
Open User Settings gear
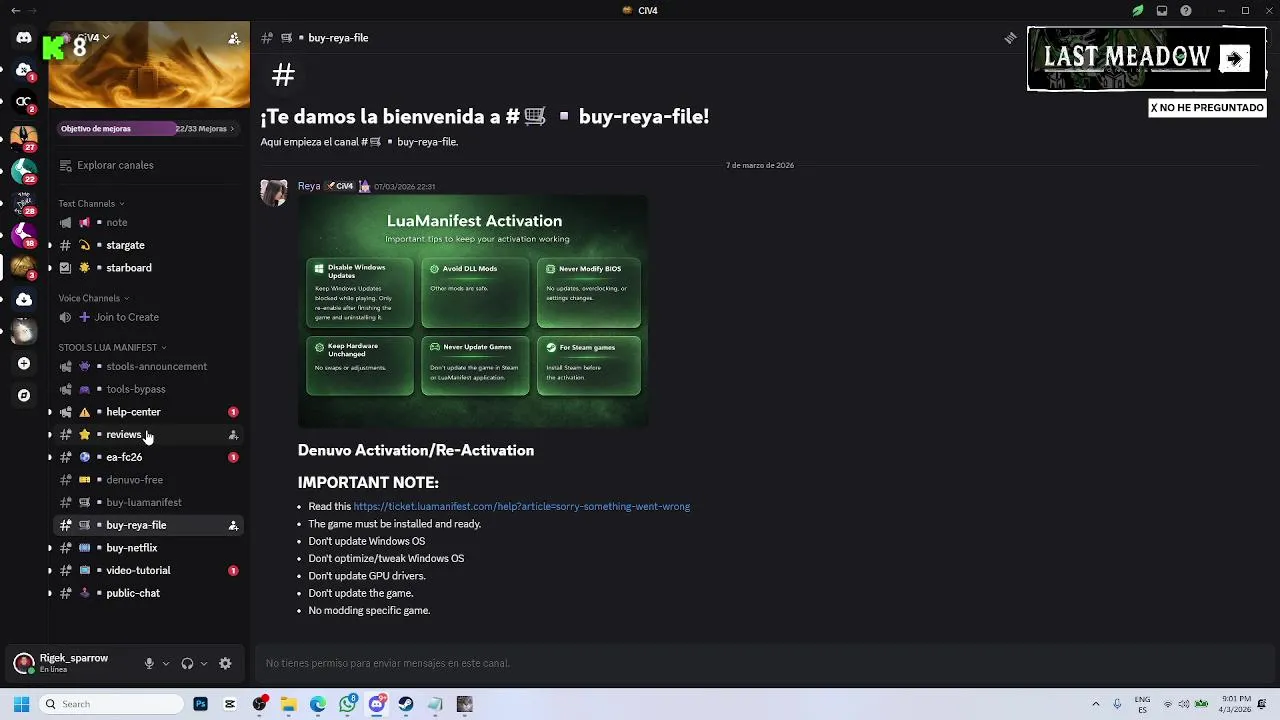click(x=225, y=663)
